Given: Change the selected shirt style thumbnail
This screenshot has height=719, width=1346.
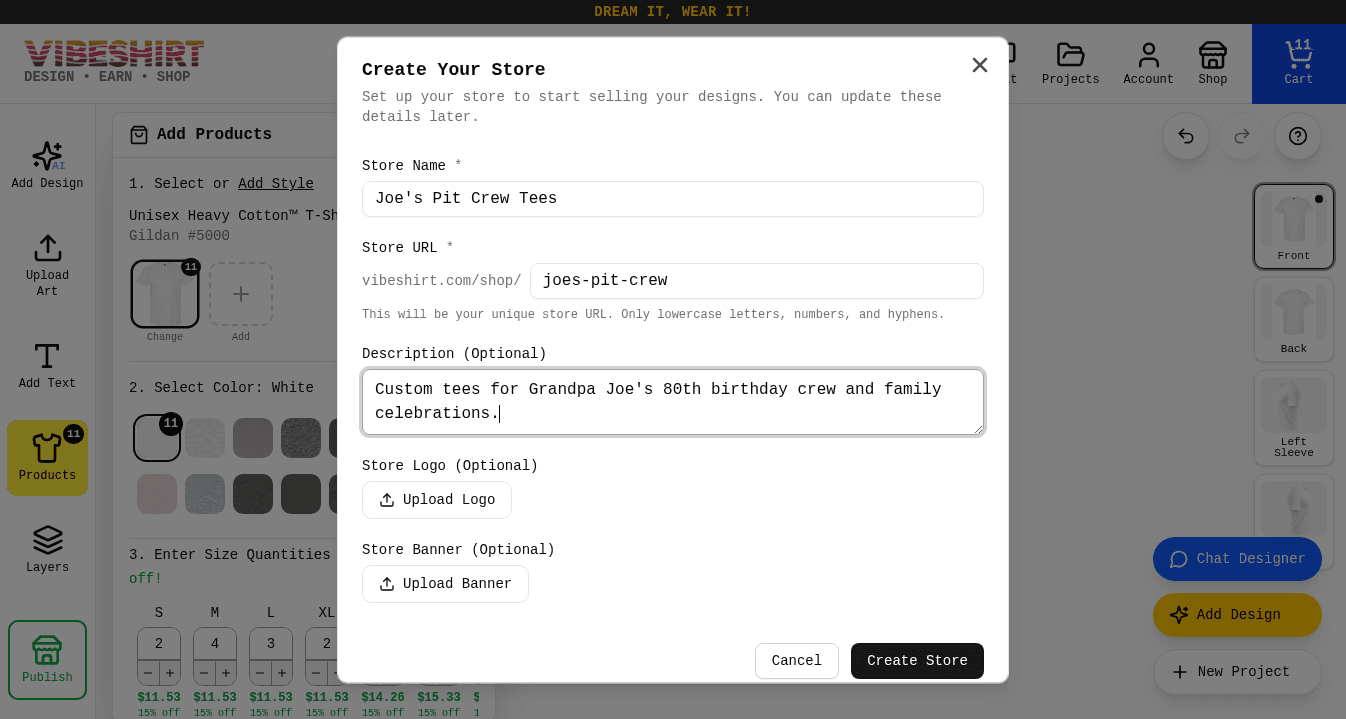Looking at the screenshot, I should pyautogui.click(x=165, y=295).
